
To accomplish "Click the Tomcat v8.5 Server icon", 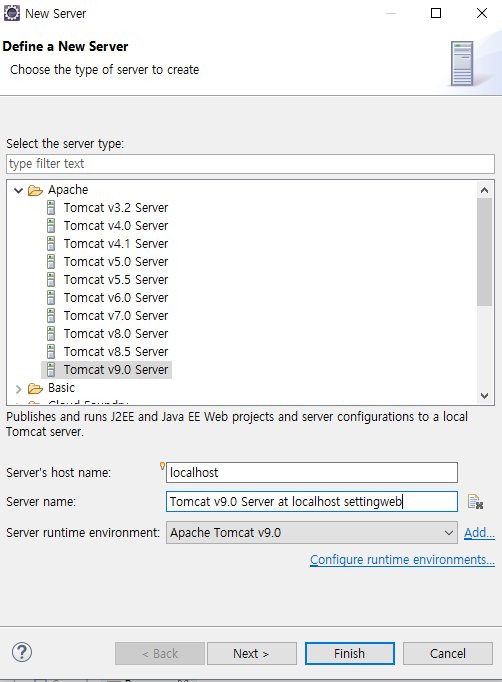I will (x=51, y=351).
